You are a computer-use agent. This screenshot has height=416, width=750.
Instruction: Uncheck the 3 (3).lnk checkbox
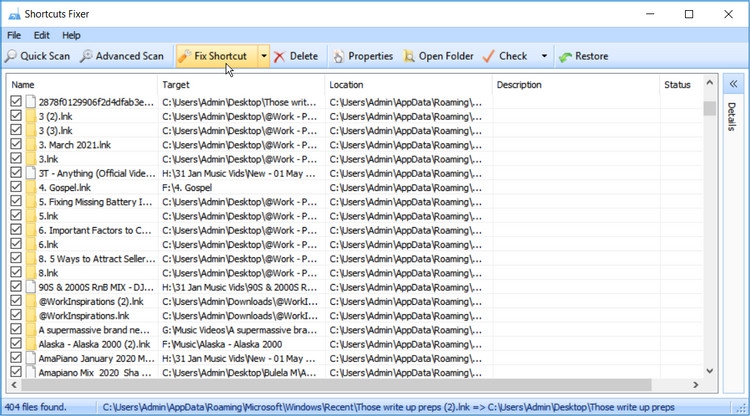(x=16, y=130)
